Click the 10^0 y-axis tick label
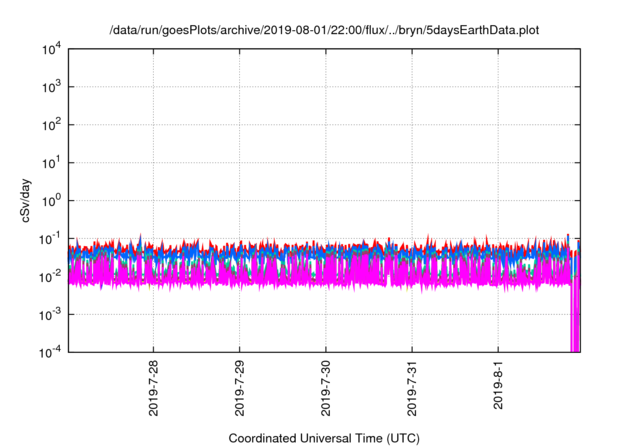This screenshot has height=448, width=640. pyautogui.click(x=51, y=201)
